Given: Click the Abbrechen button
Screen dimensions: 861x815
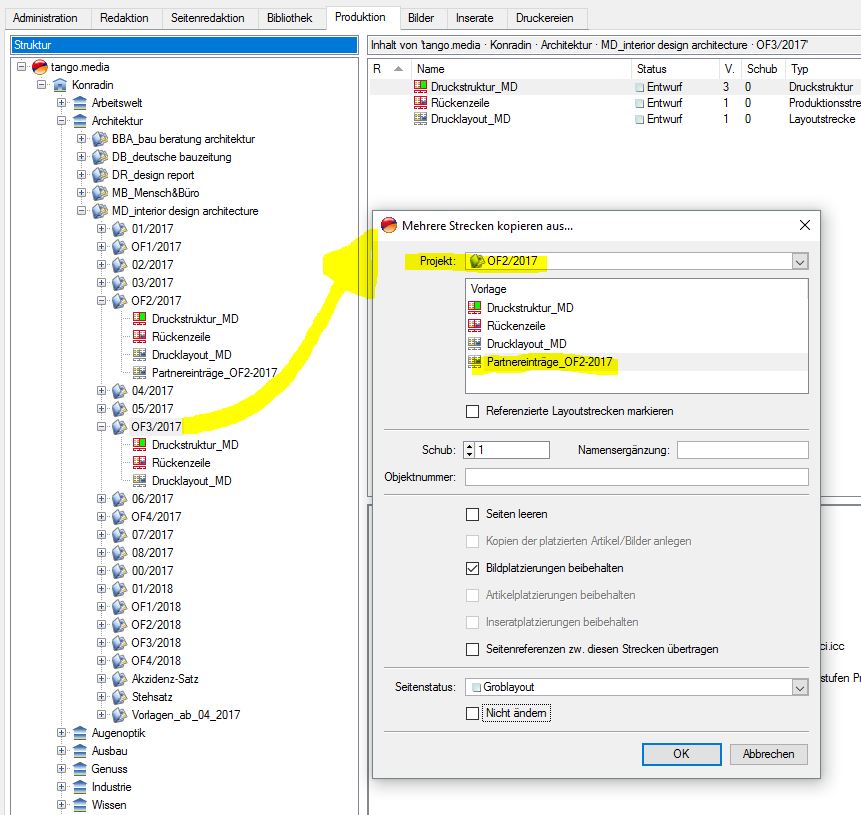Looking at the screenshot, I should [x=768, y=754].
